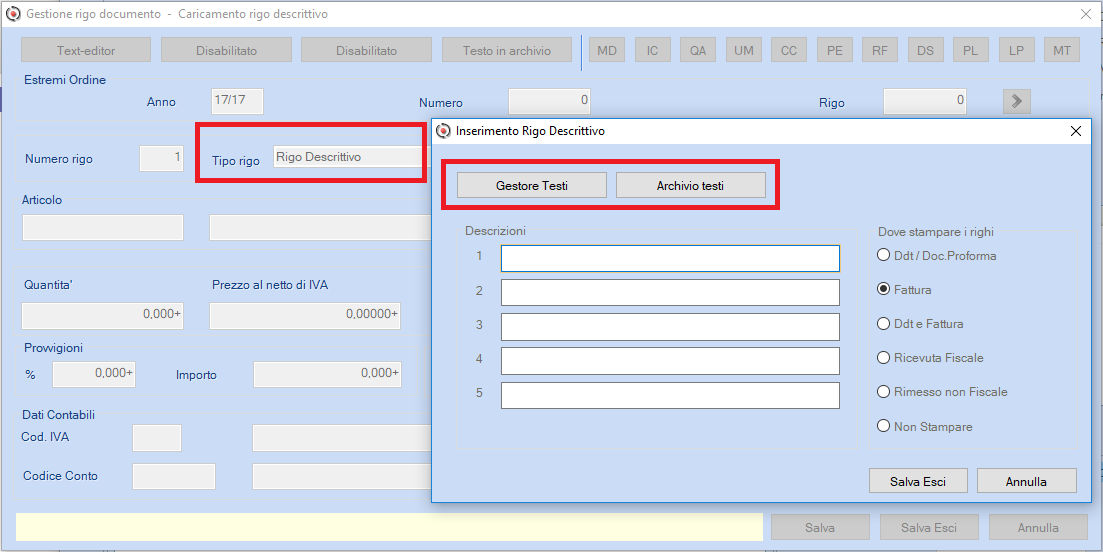
Task: Click Salva Esci in the main window
Action: click(929, 527)
